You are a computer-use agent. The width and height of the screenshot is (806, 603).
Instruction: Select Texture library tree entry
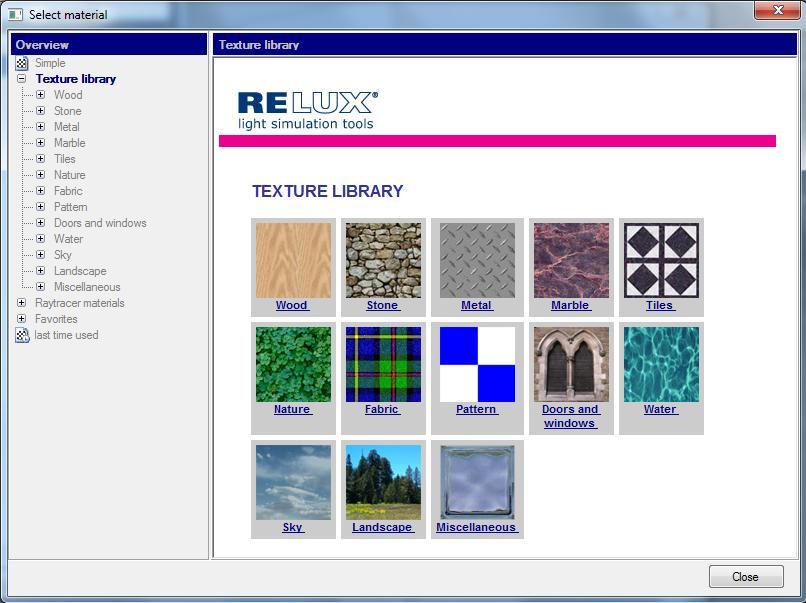click(x=76, y=79)
